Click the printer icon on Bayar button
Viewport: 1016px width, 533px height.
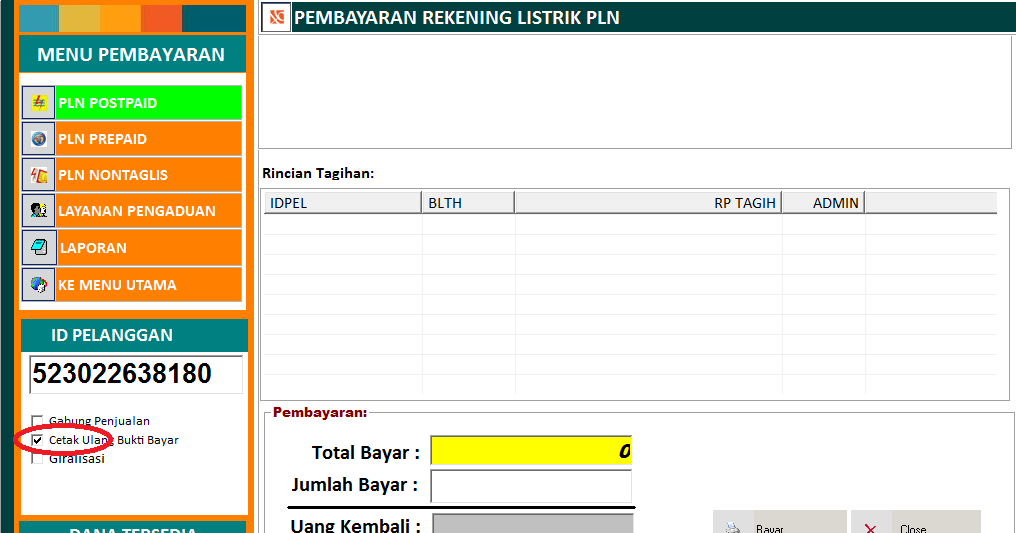[x=733, y=528]
